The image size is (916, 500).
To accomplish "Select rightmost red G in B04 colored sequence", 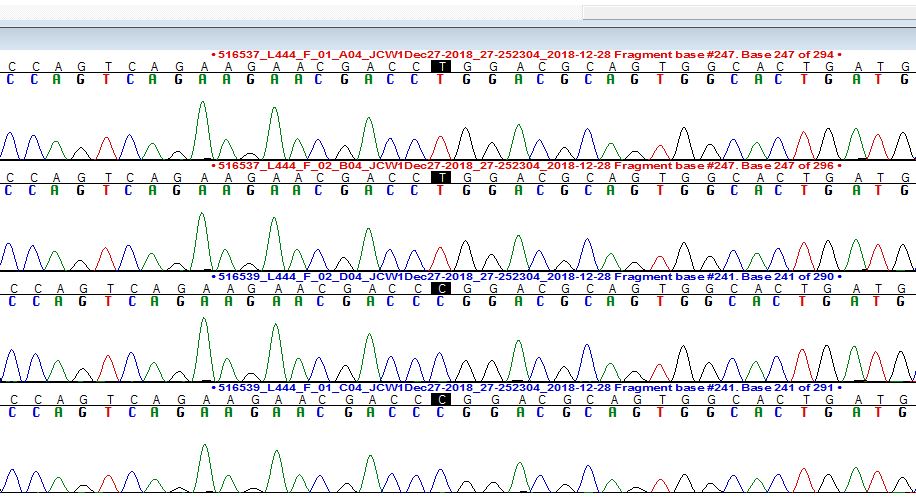I will [905, 190].
